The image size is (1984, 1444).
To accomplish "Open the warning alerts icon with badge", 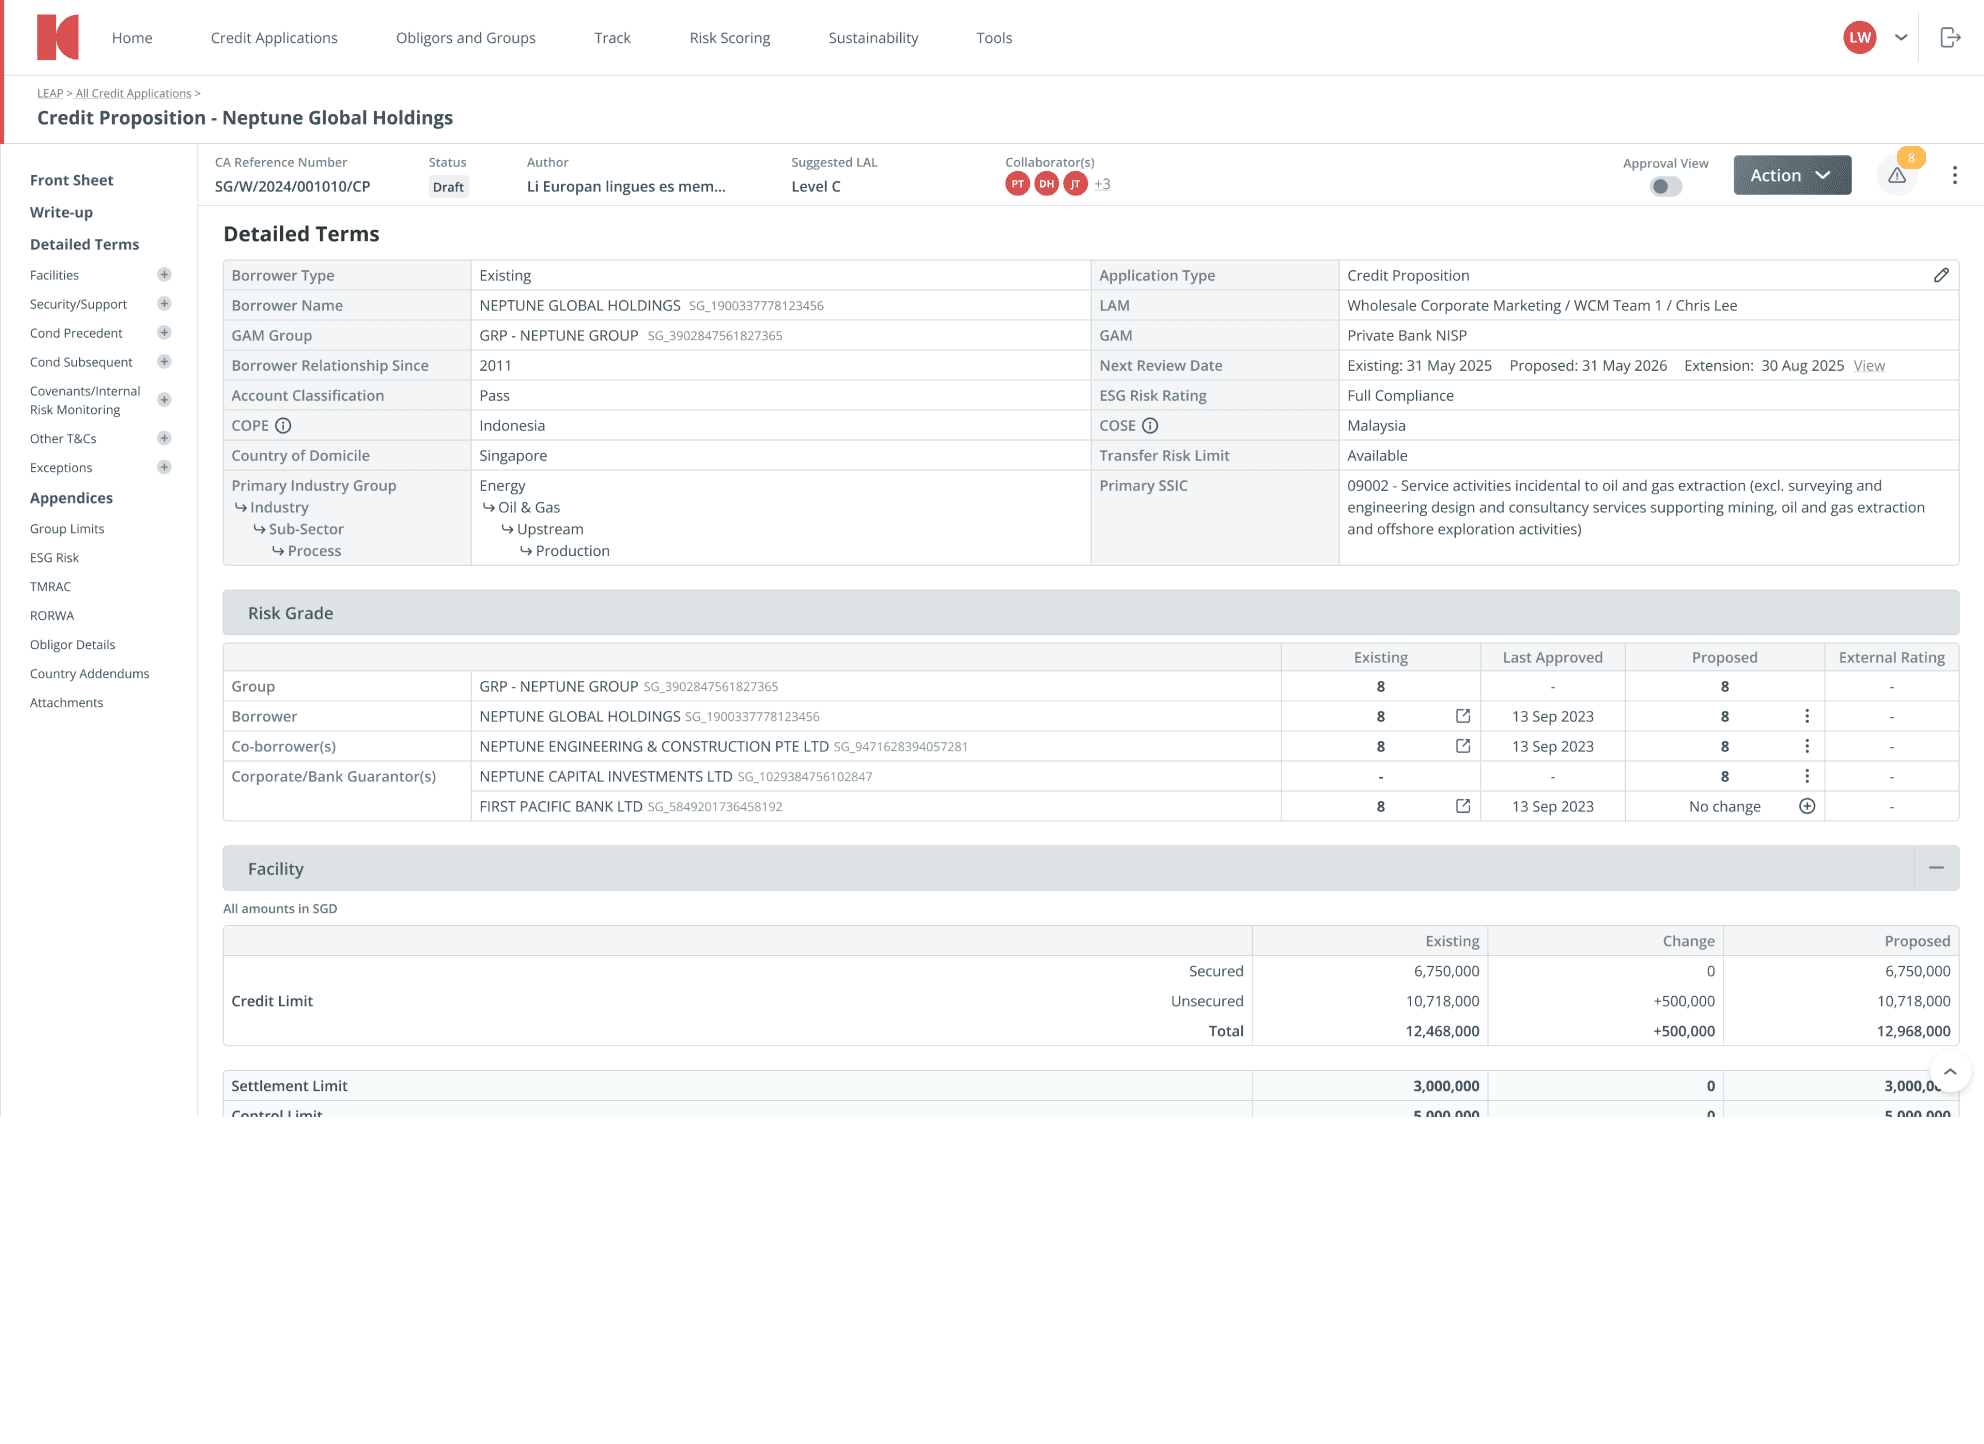I will coord(1897,175).
